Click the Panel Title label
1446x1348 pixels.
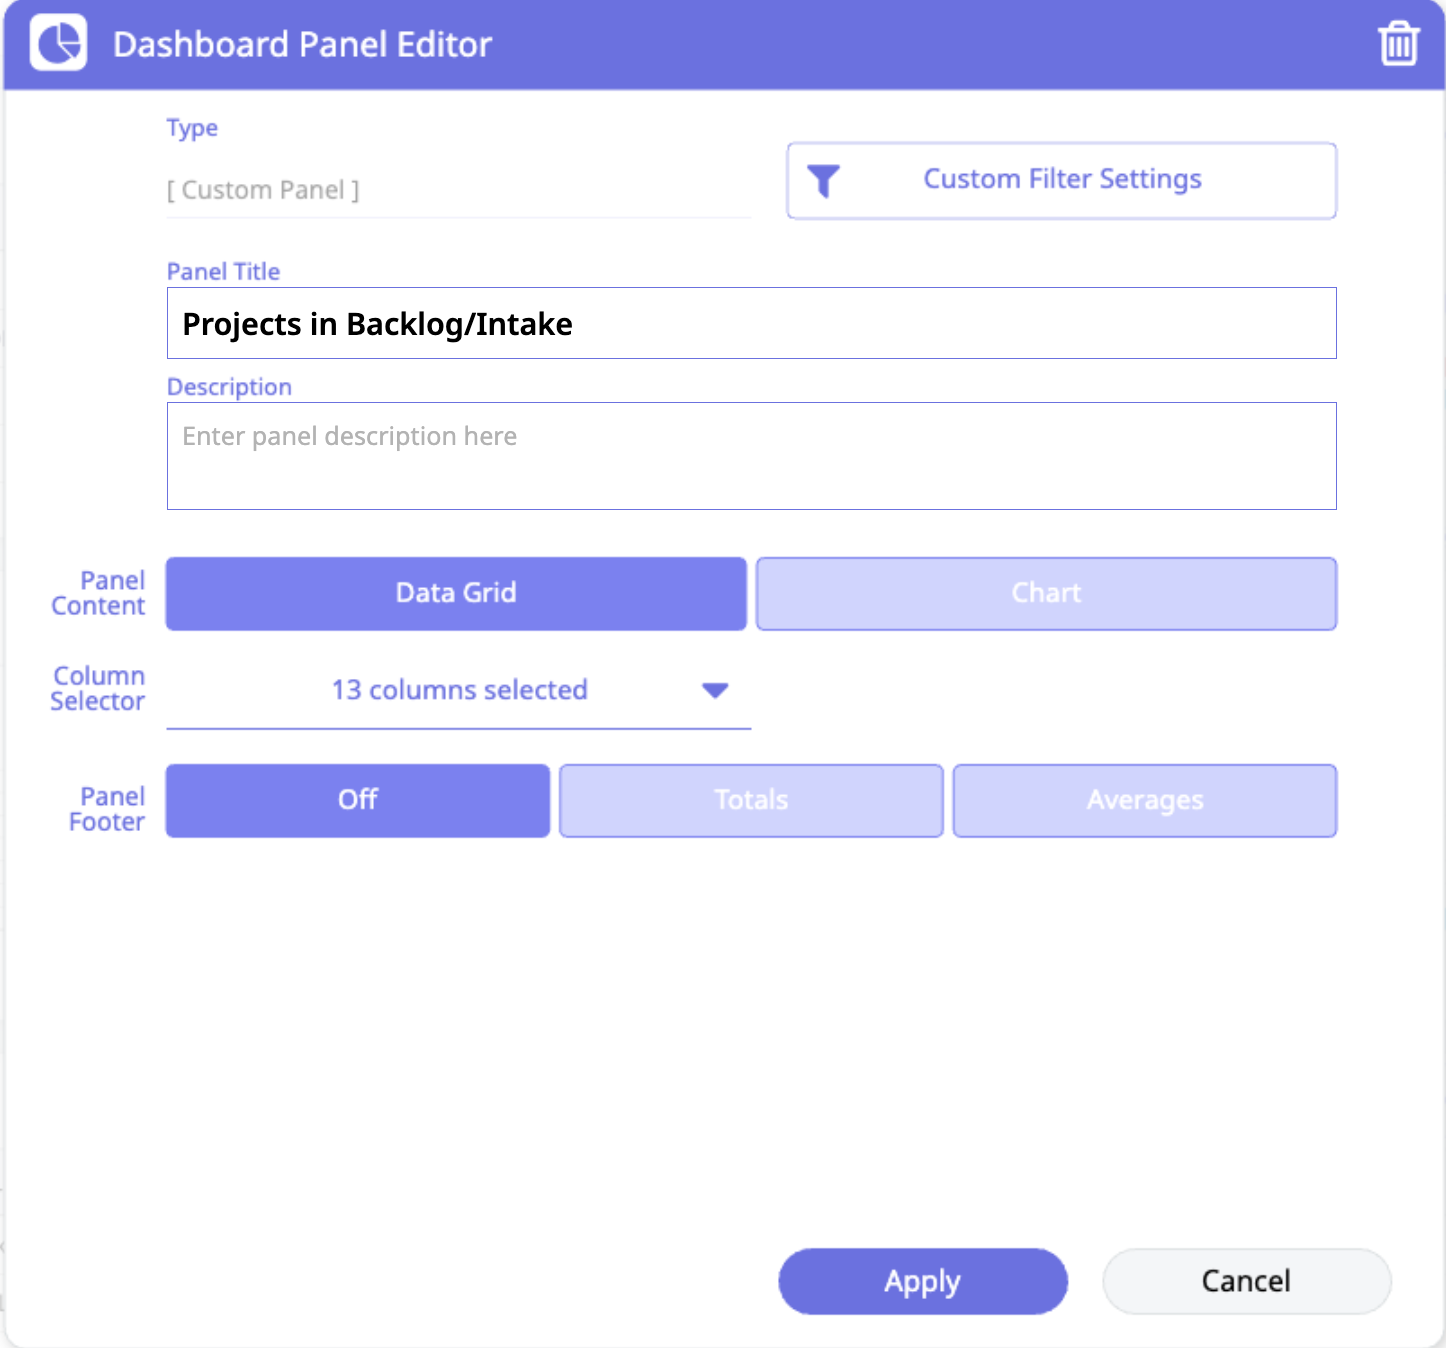coord(223,272)
